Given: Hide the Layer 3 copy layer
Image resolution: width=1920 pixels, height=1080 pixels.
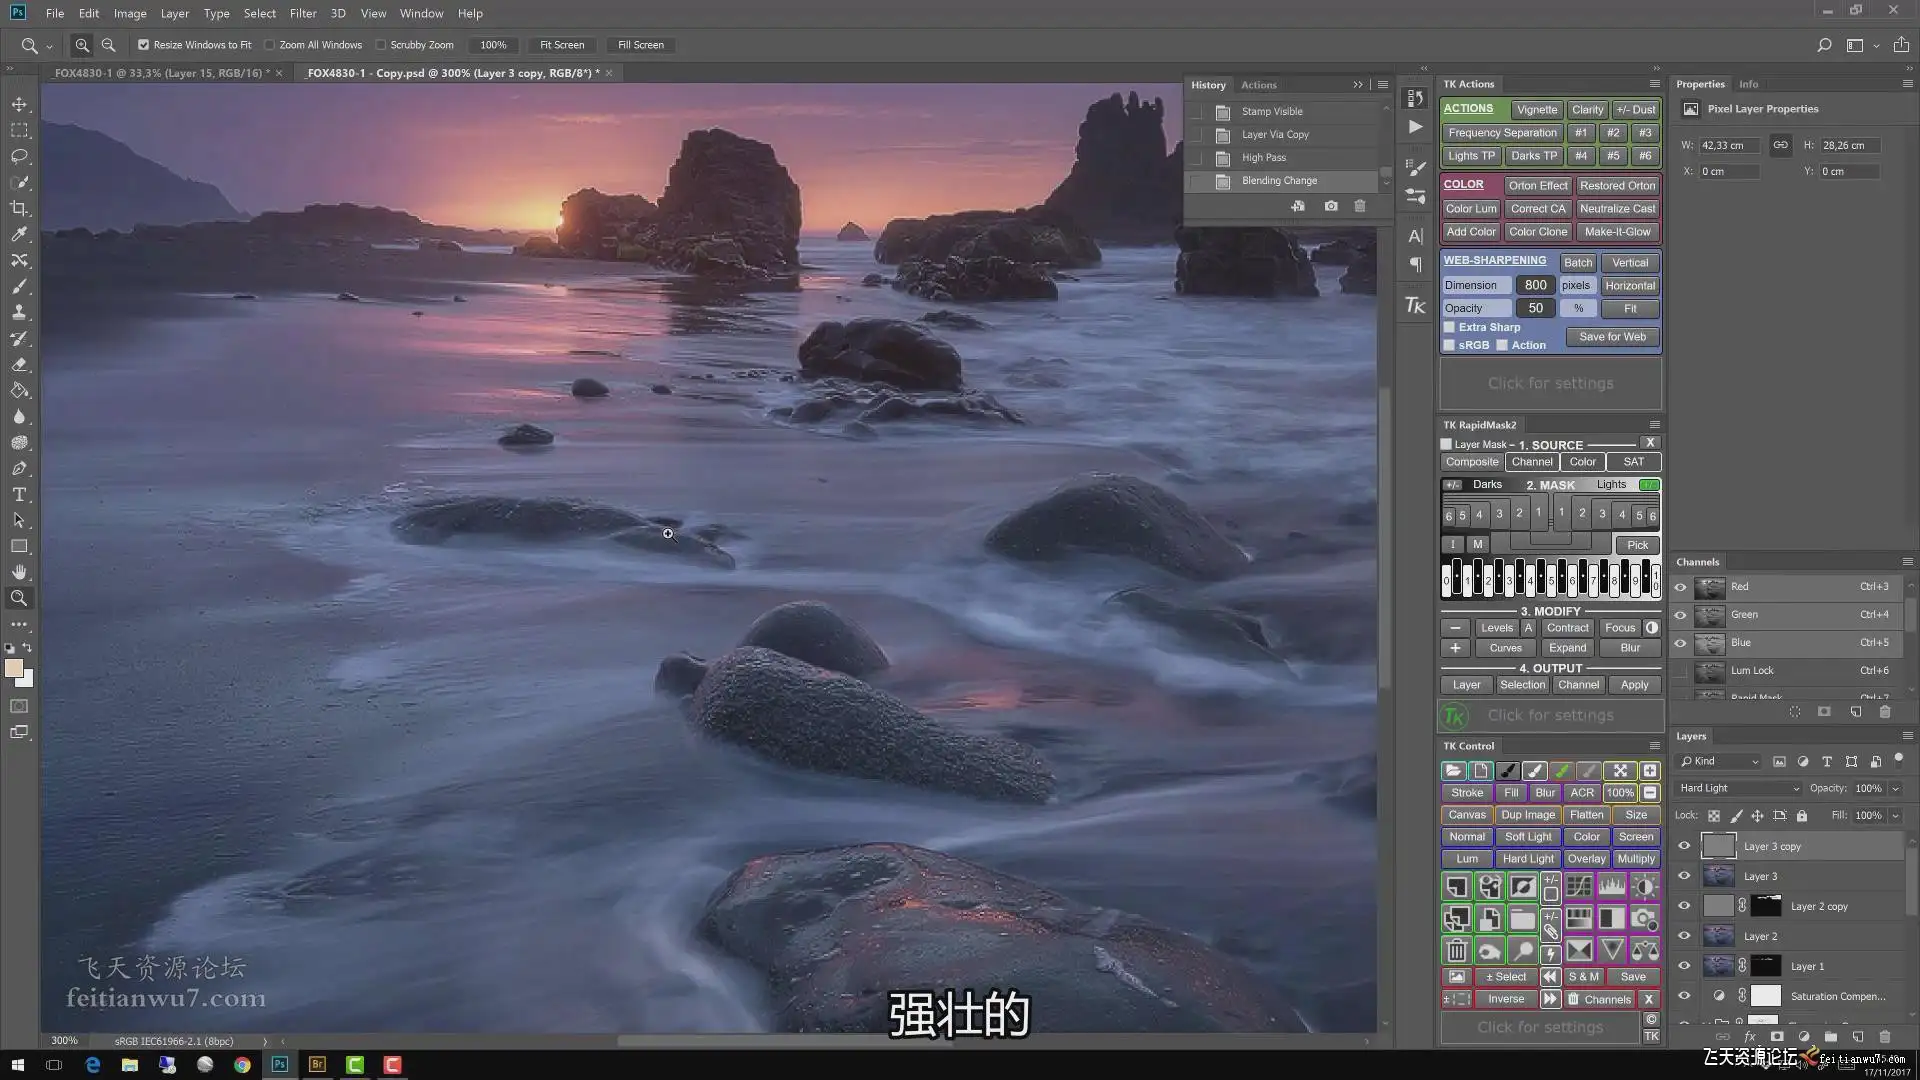Looking at the screenshot, I should click(1684, 846).
